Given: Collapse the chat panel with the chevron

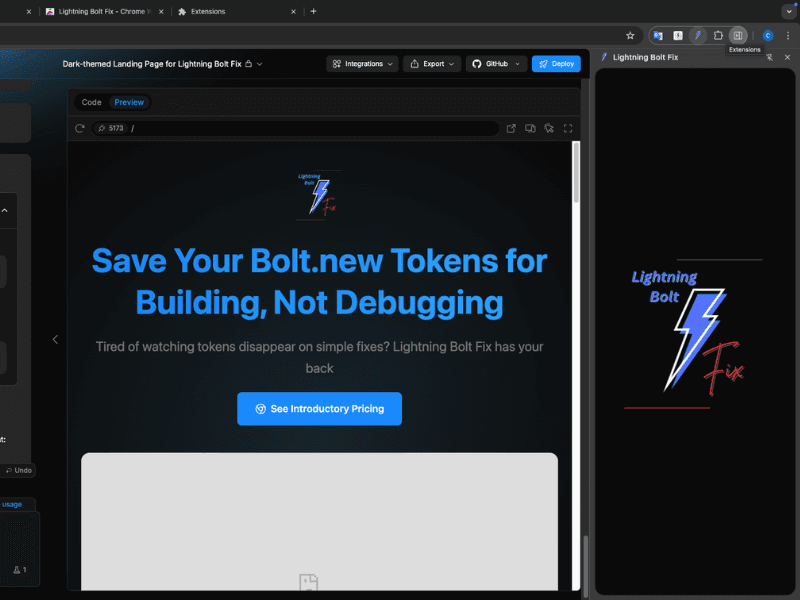Looking at the screenshot, I should [x=55, y=339].
